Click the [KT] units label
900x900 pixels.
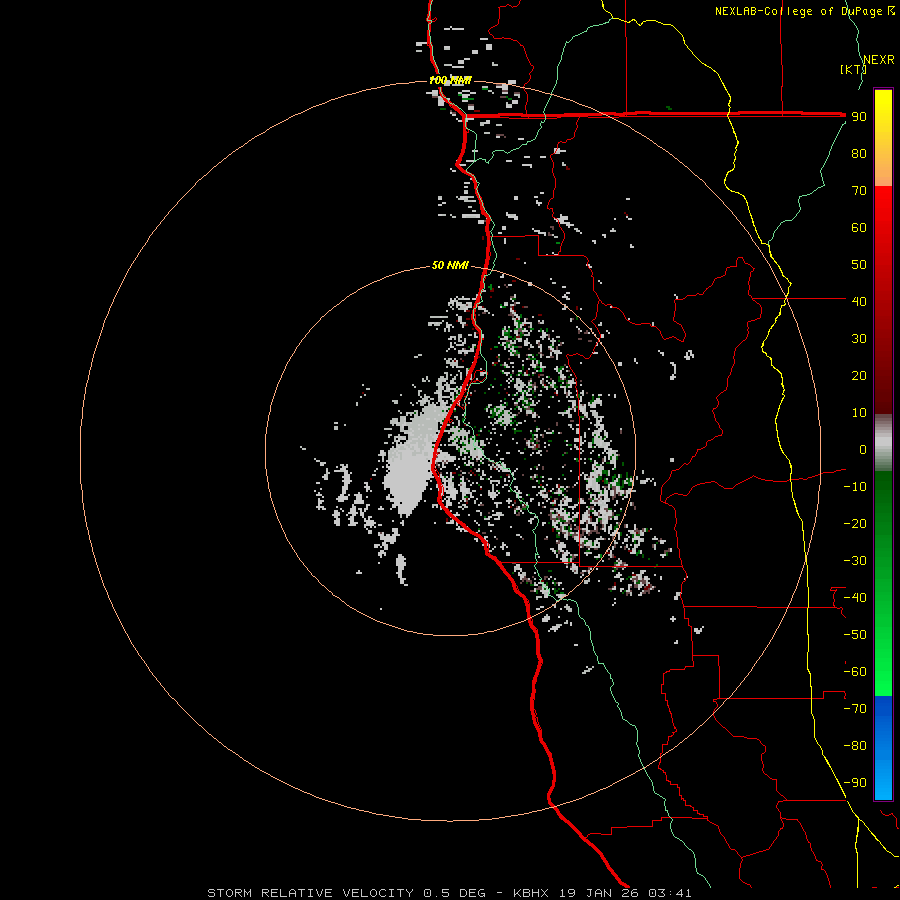coord(853,69)
